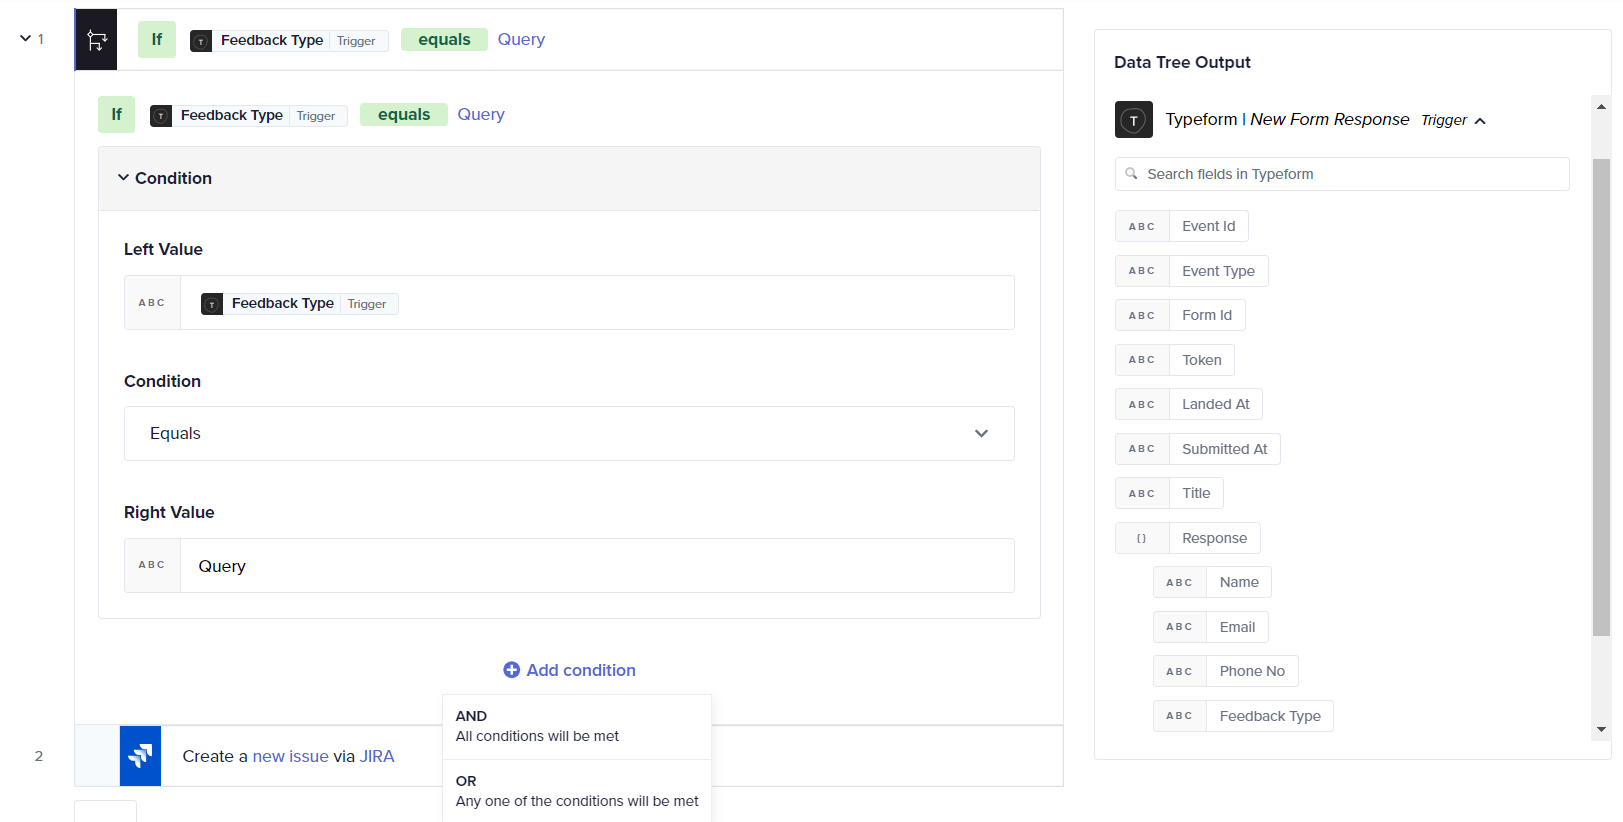Select the Event Id field pill
1623x822 pixels.
click(1182, 226)
